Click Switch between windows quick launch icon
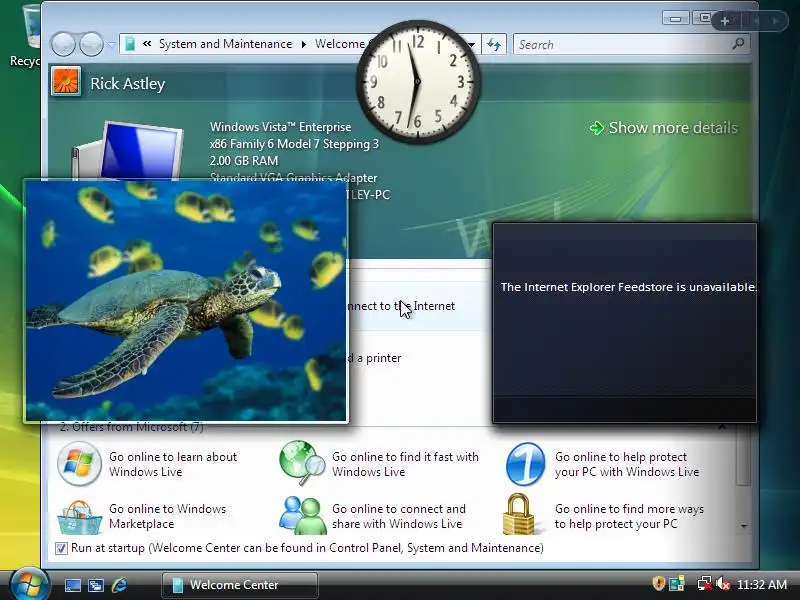Screen dimensions: 800x600 96,585
